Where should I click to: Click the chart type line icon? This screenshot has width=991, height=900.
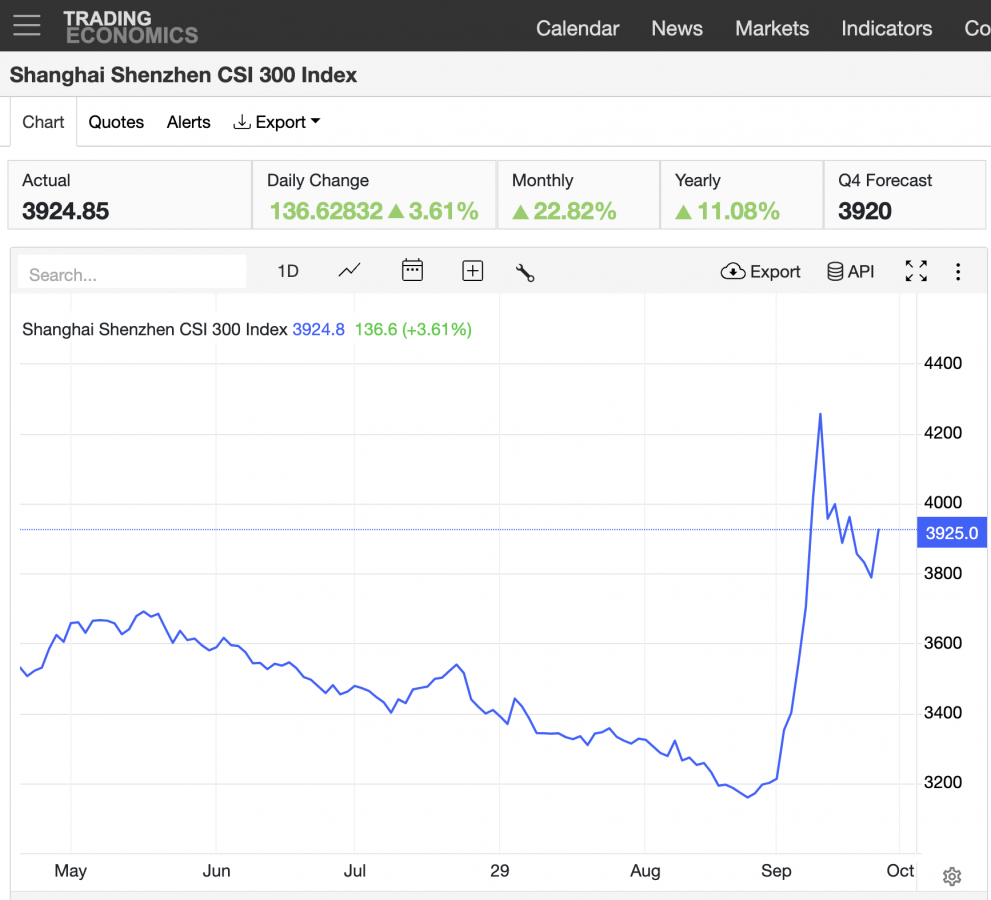click(349, 270)
